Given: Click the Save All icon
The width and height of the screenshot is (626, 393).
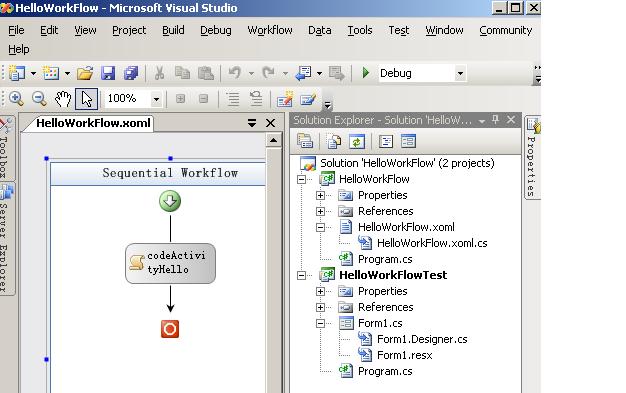Looking at the screenshot, I should coord(131,73).
